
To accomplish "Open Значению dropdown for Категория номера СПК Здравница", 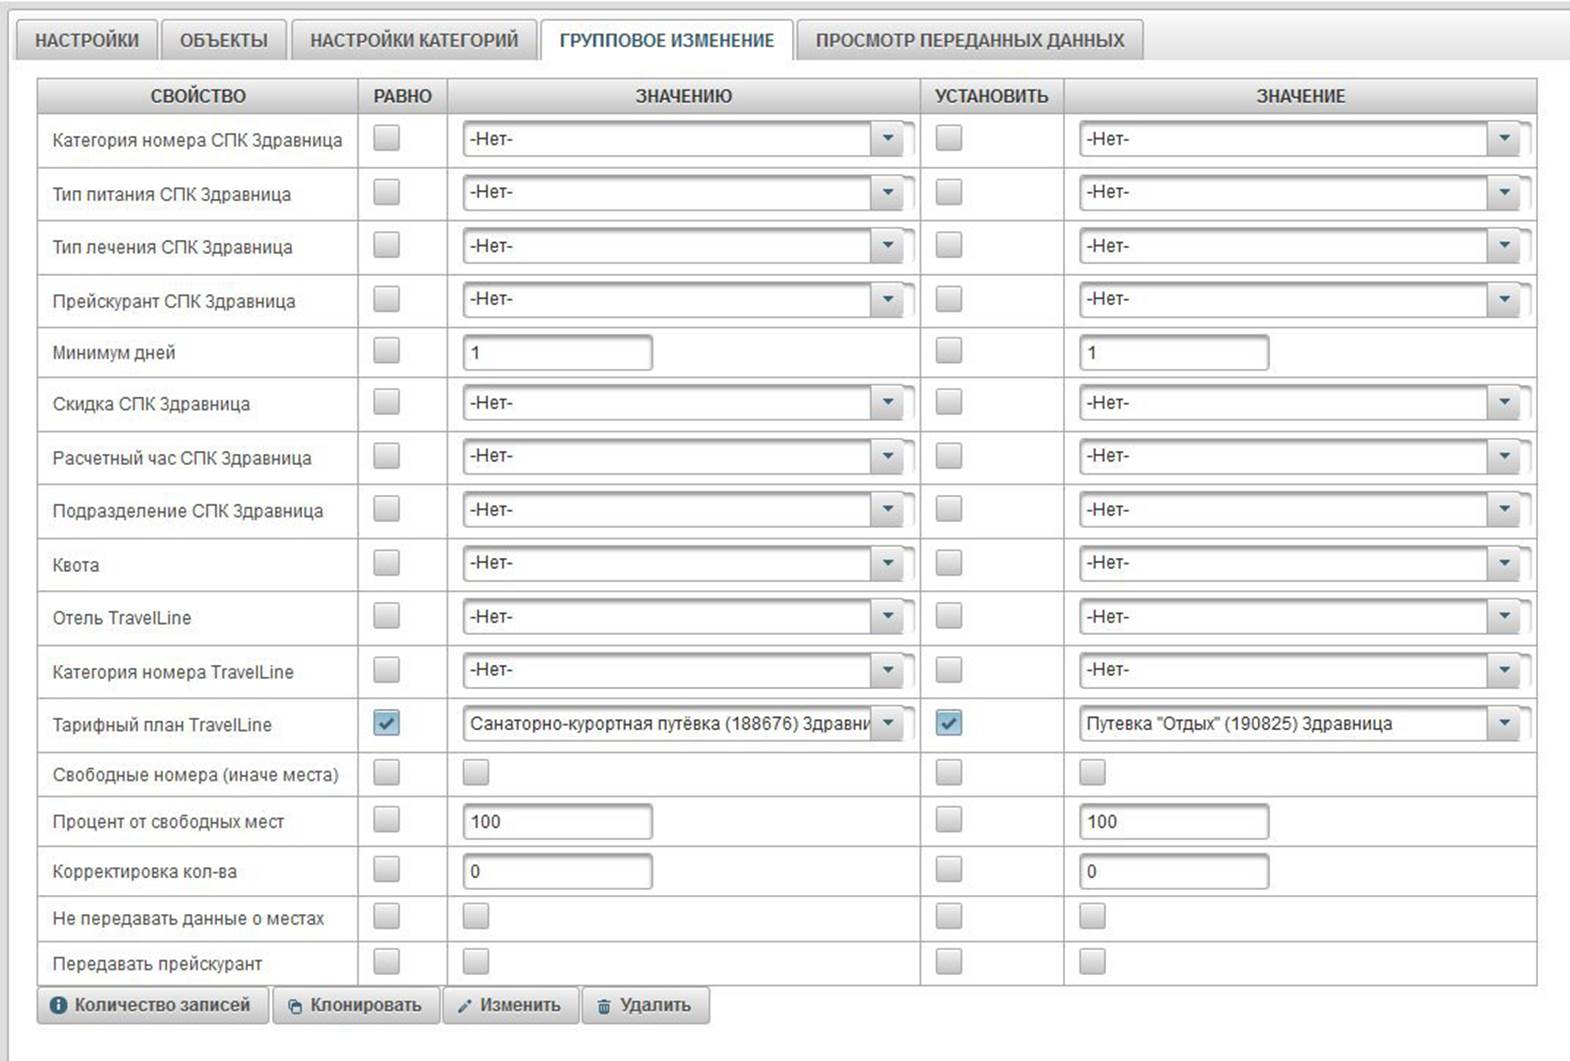I will (887, 139).
